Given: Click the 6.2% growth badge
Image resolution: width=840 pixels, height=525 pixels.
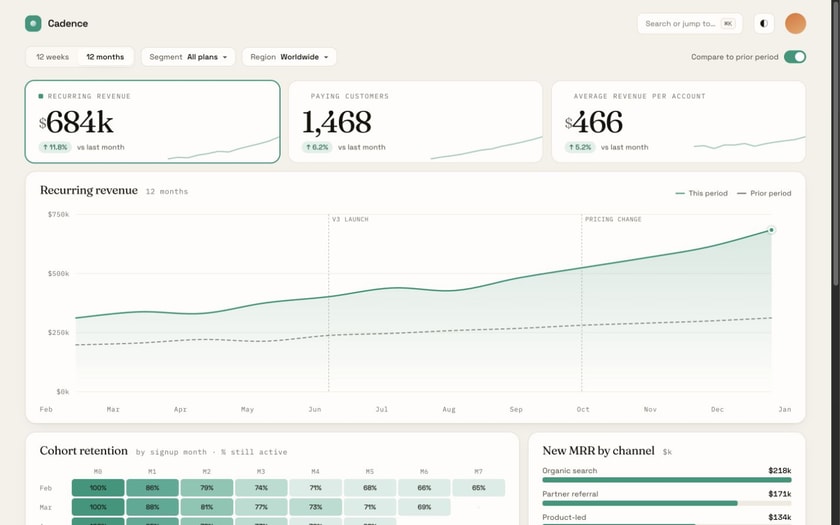Looking at the screenshot, I should pos(317,147).
